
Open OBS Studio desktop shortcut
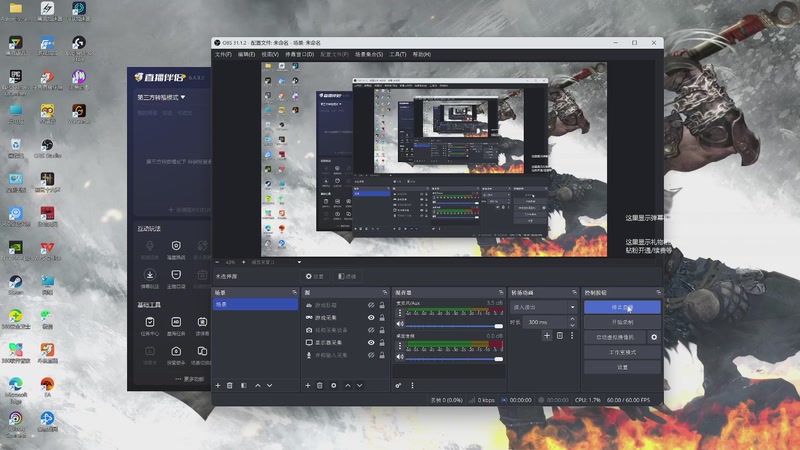tap(47, 148)
